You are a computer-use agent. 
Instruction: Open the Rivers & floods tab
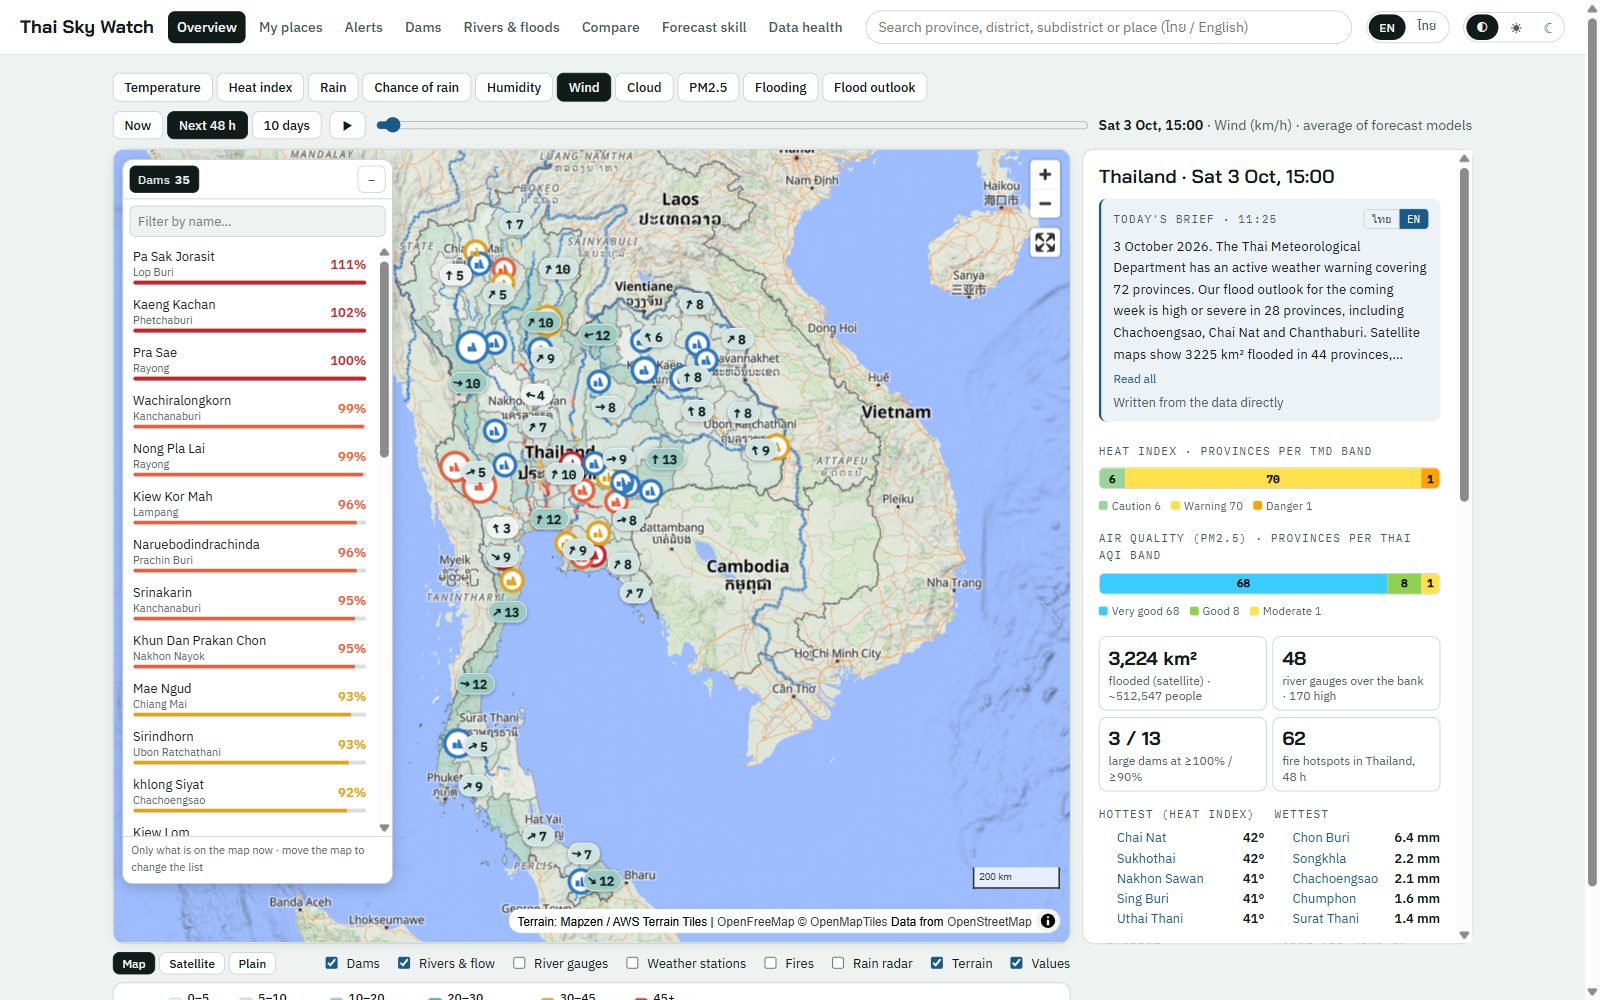point(511,27)
